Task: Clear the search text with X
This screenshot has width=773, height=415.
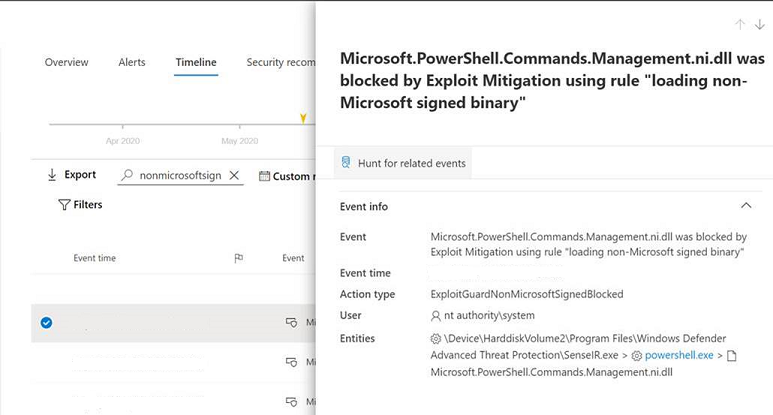Action: (x=234, y=175)
